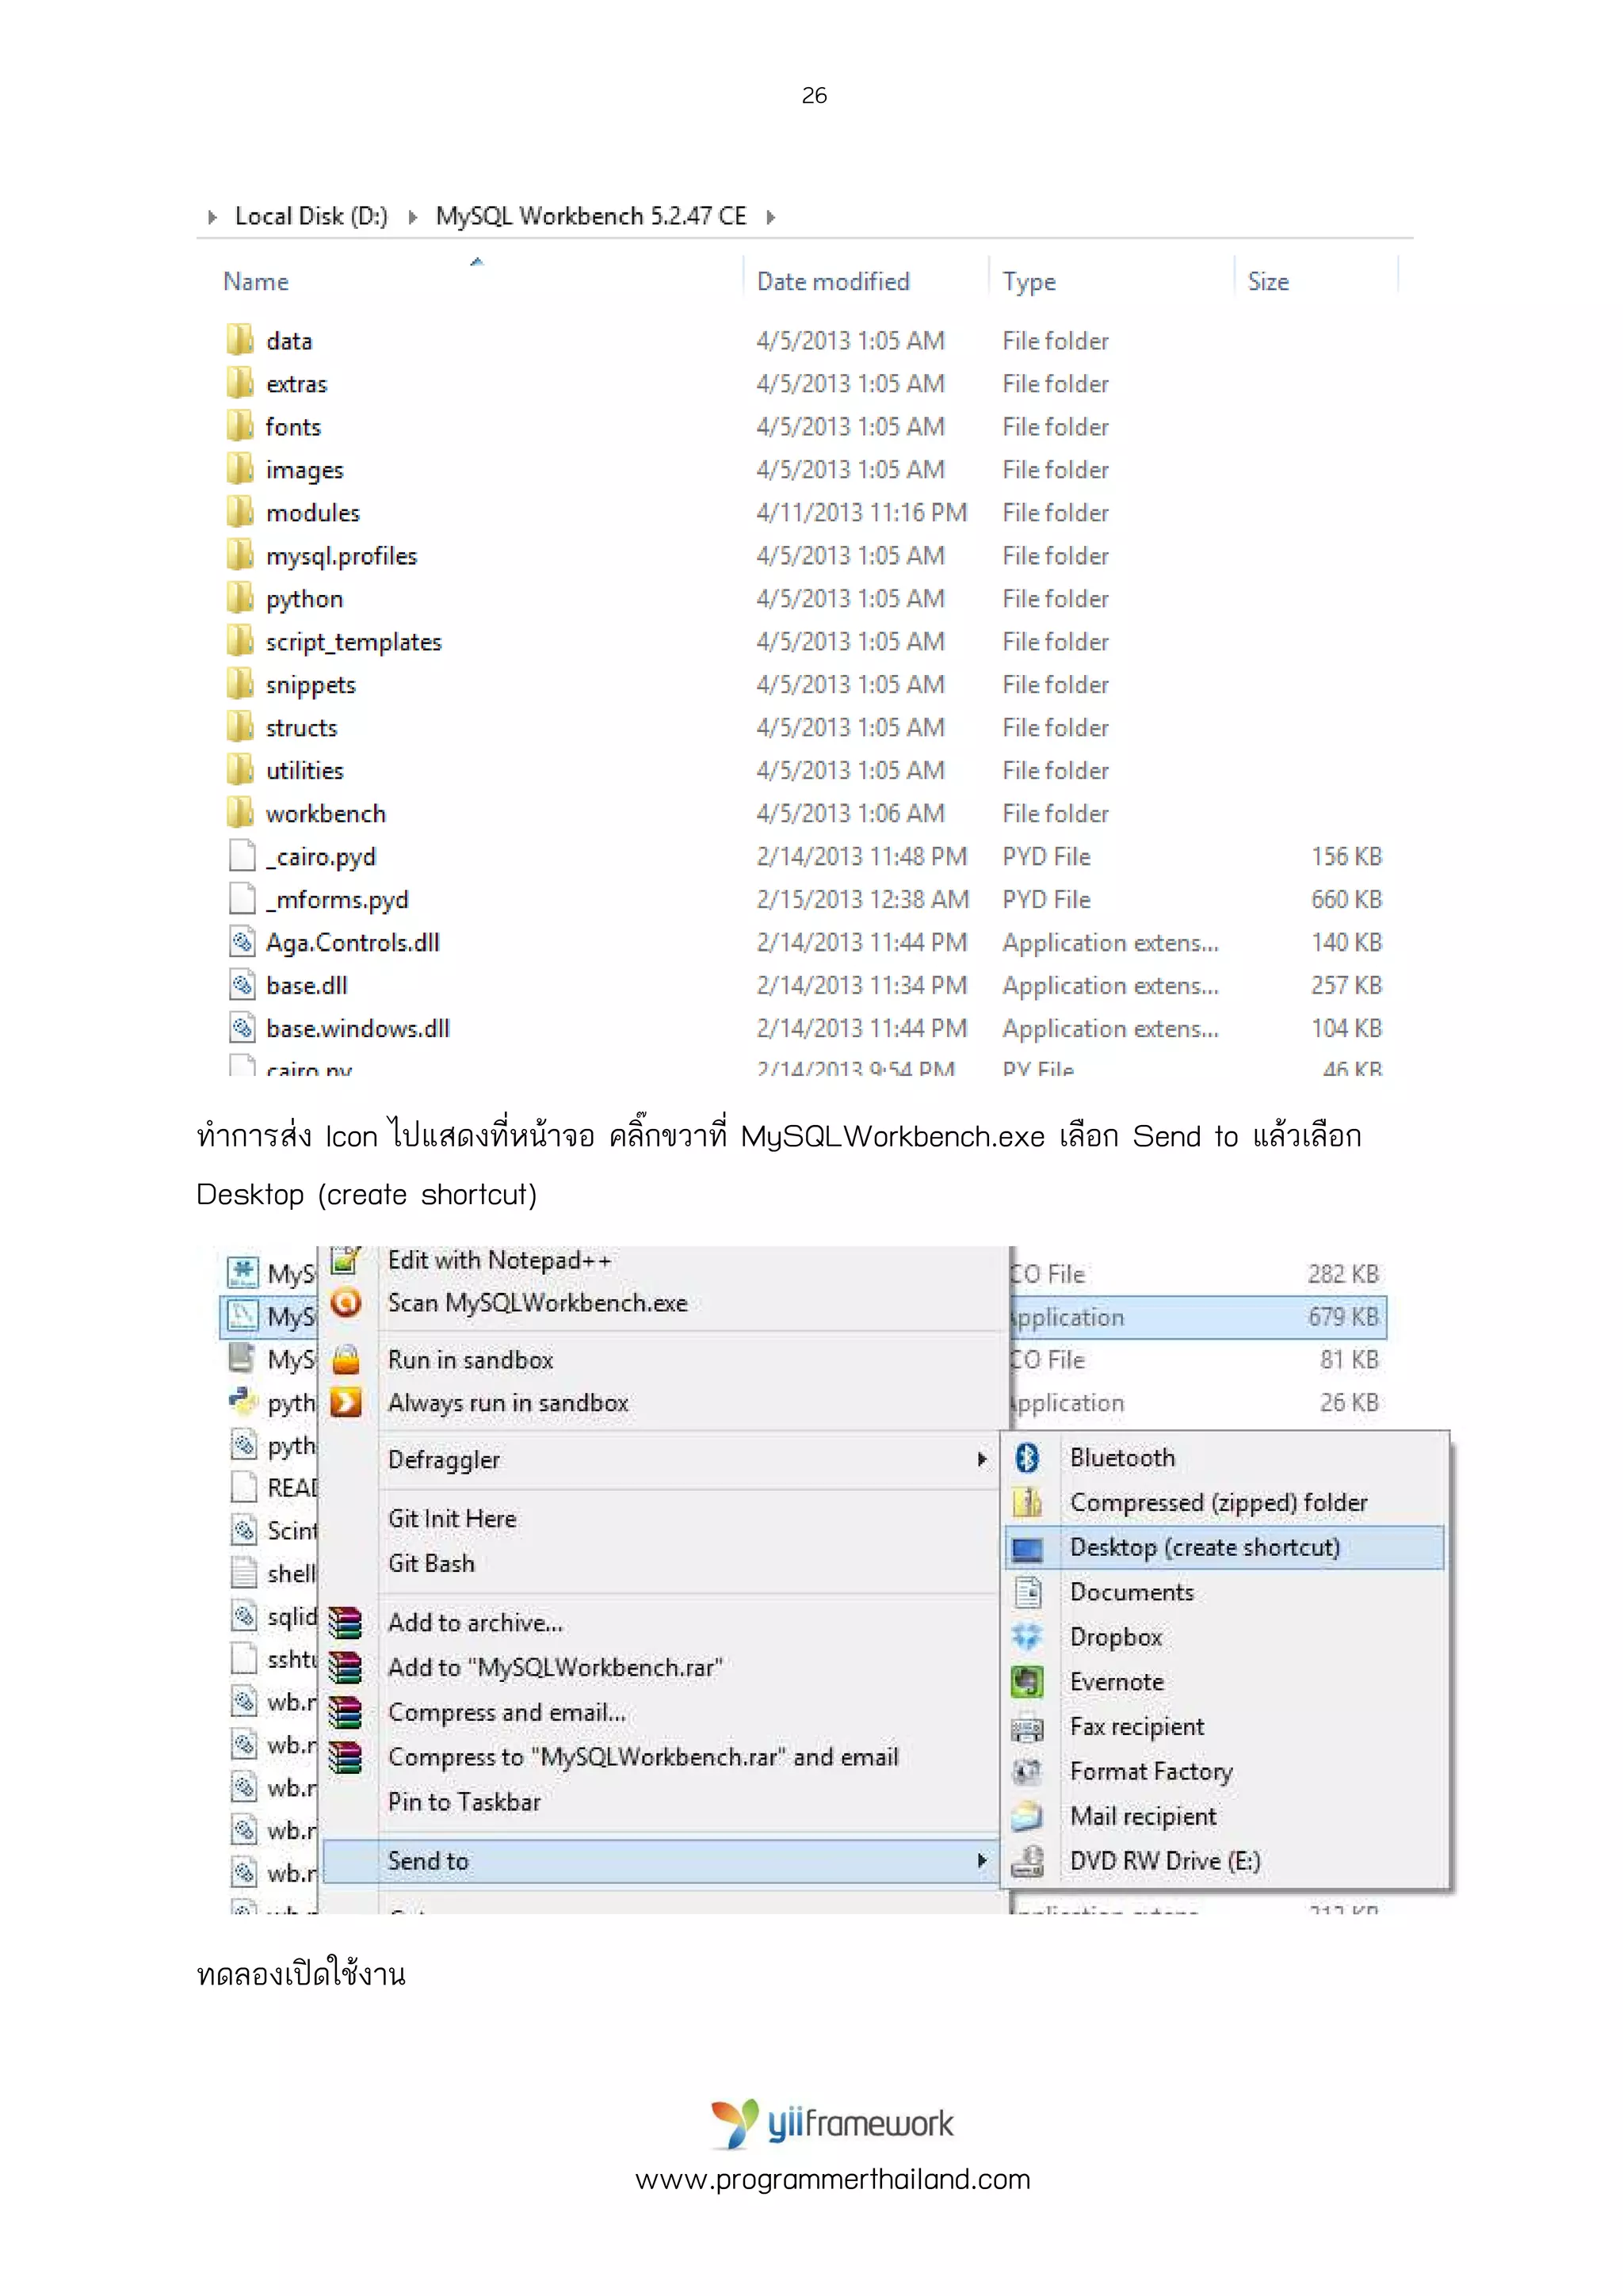The height and width of the screenshot is (2296, 1623).
Task: Select the _mforms.pyd file name
Action: pyautogui.click(x=337, y=900)
